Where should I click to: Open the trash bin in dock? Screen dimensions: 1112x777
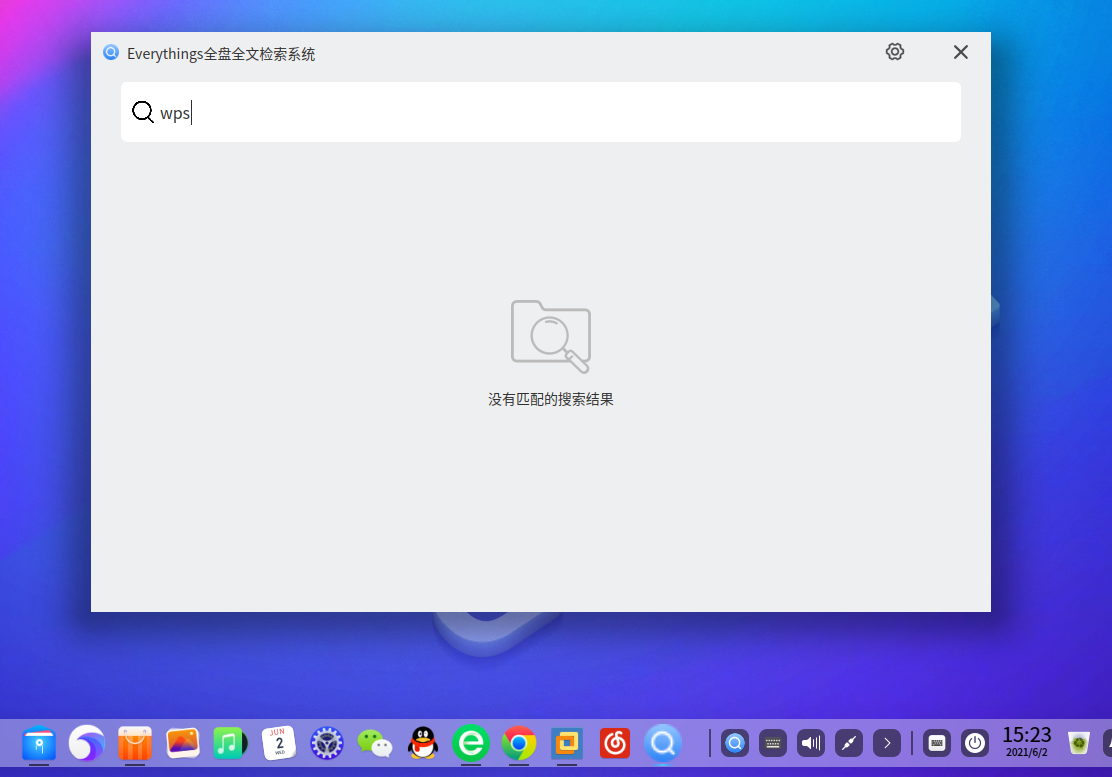pyautogui.click(x=1079, y=743)
